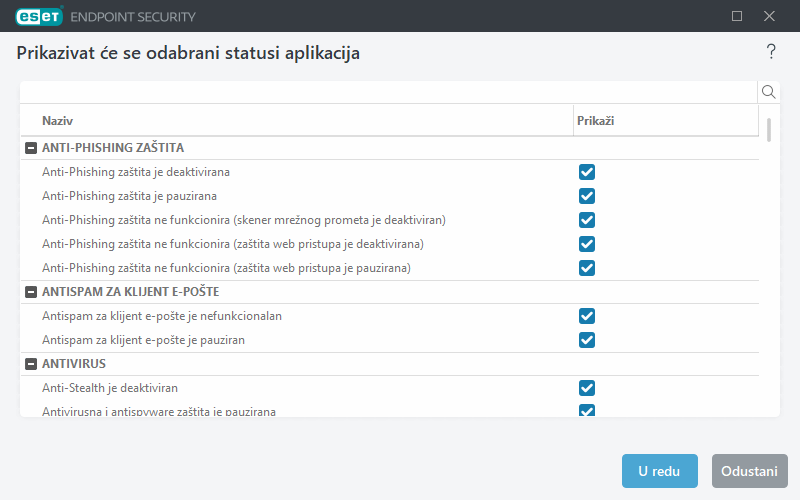Collapse the ANTISPAM ZA KLIJENT E-POŠTE group
800x500 pixels.
[x=31, y=292]
